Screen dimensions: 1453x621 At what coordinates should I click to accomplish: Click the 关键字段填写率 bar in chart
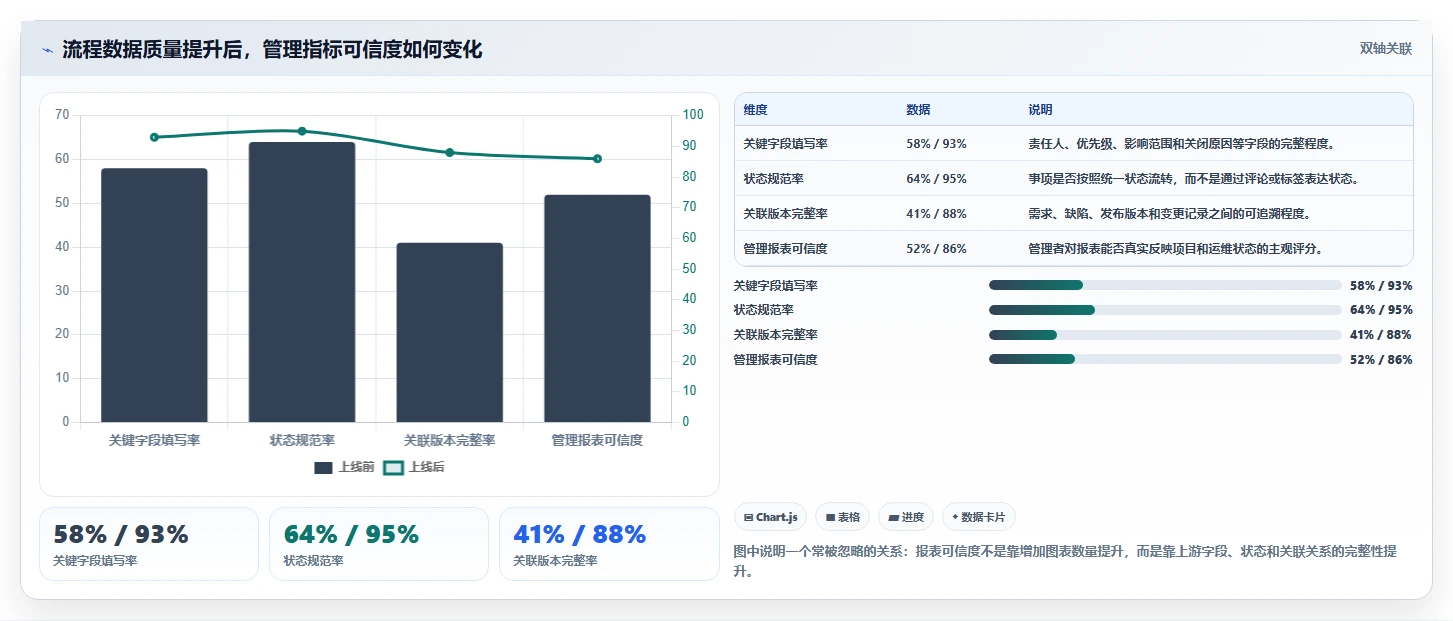pyautogui.click(x=154, y=295)
